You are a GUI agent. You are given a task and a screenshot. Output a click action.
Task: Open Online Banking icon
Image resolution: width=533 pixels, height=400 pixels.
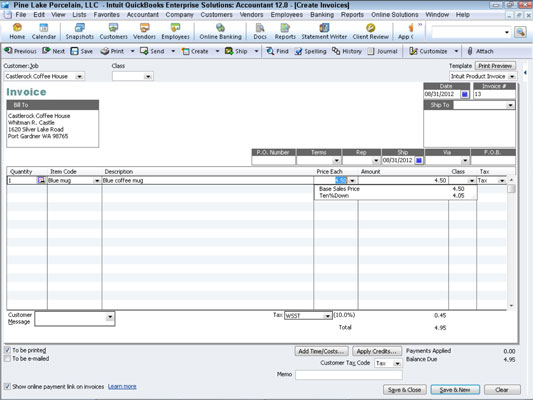[x=220, y=28]
